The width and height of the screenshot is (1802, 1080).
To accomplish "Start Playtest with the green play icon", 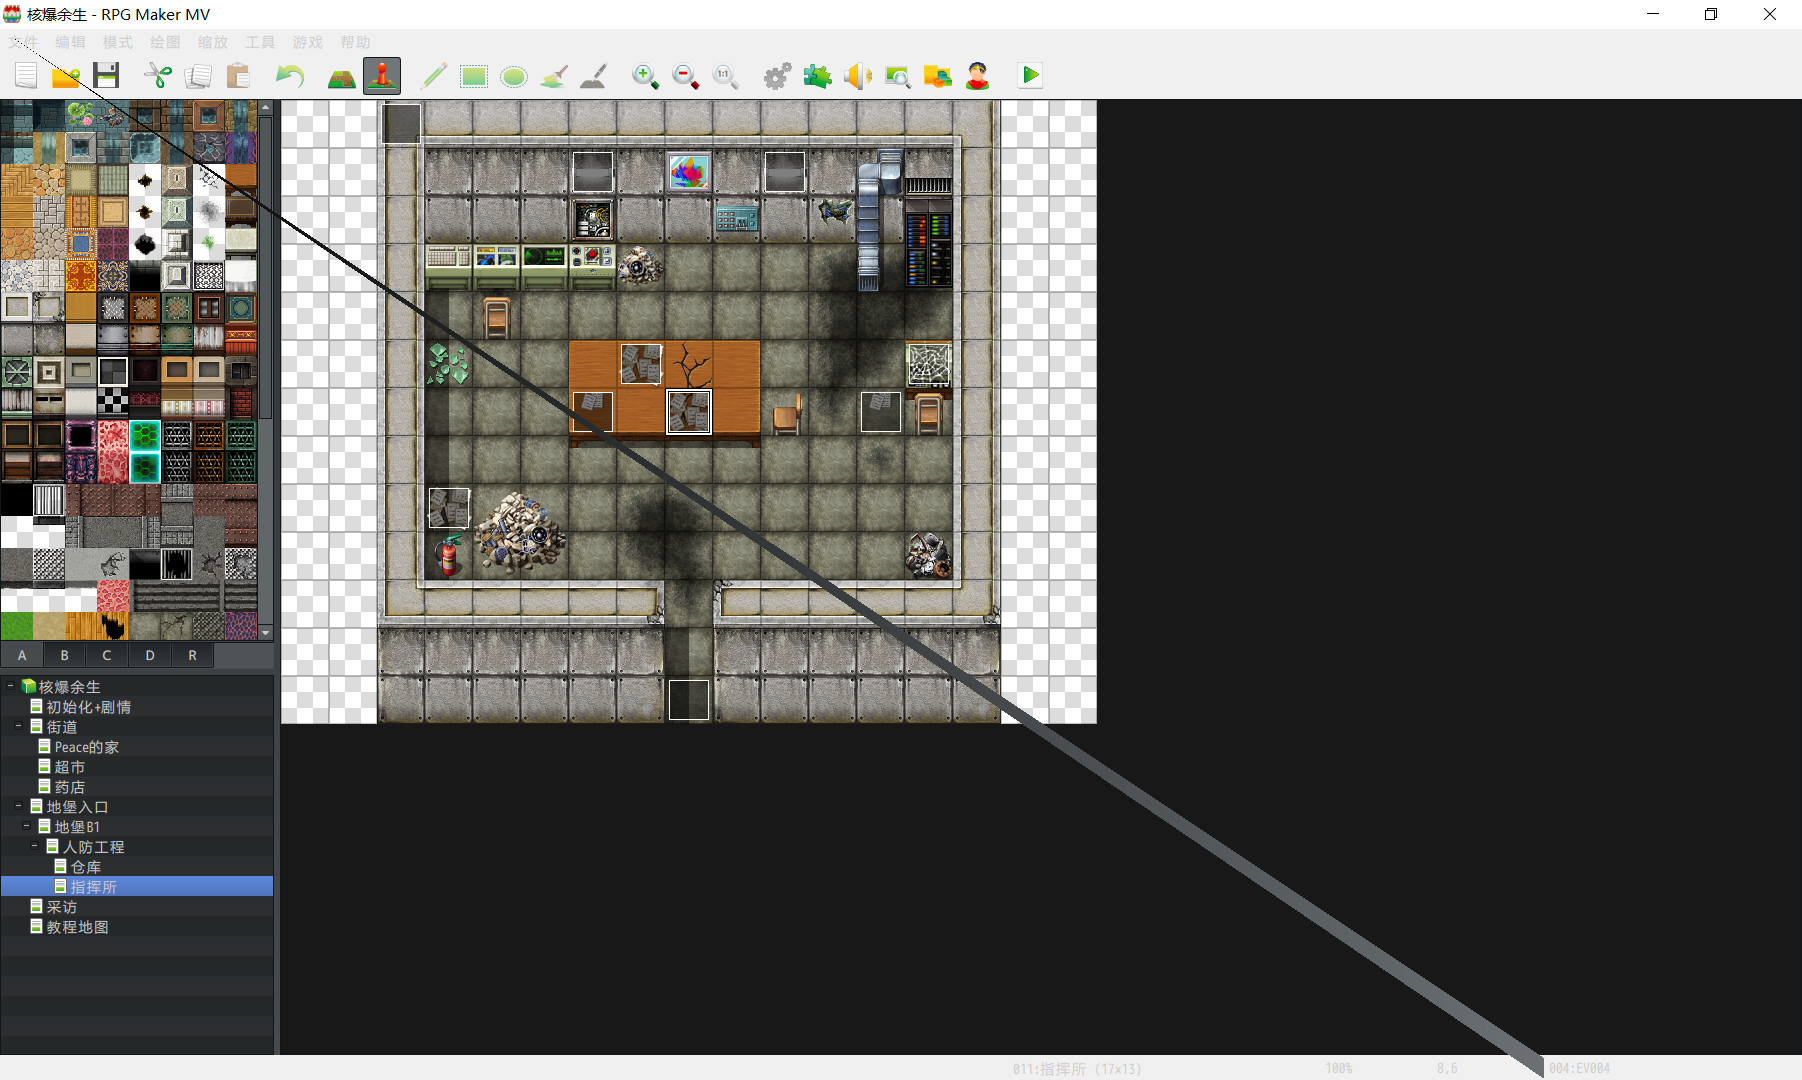I will [x=1030, y=76].
